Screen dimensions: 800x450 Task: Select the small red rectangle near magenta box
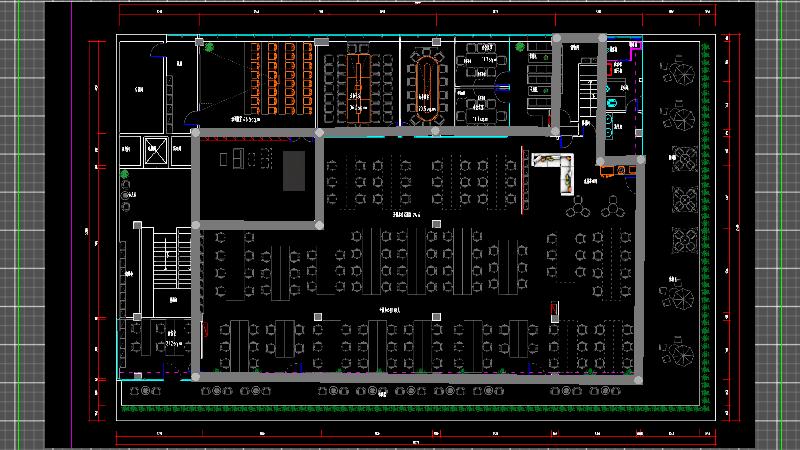click(610, 69)
